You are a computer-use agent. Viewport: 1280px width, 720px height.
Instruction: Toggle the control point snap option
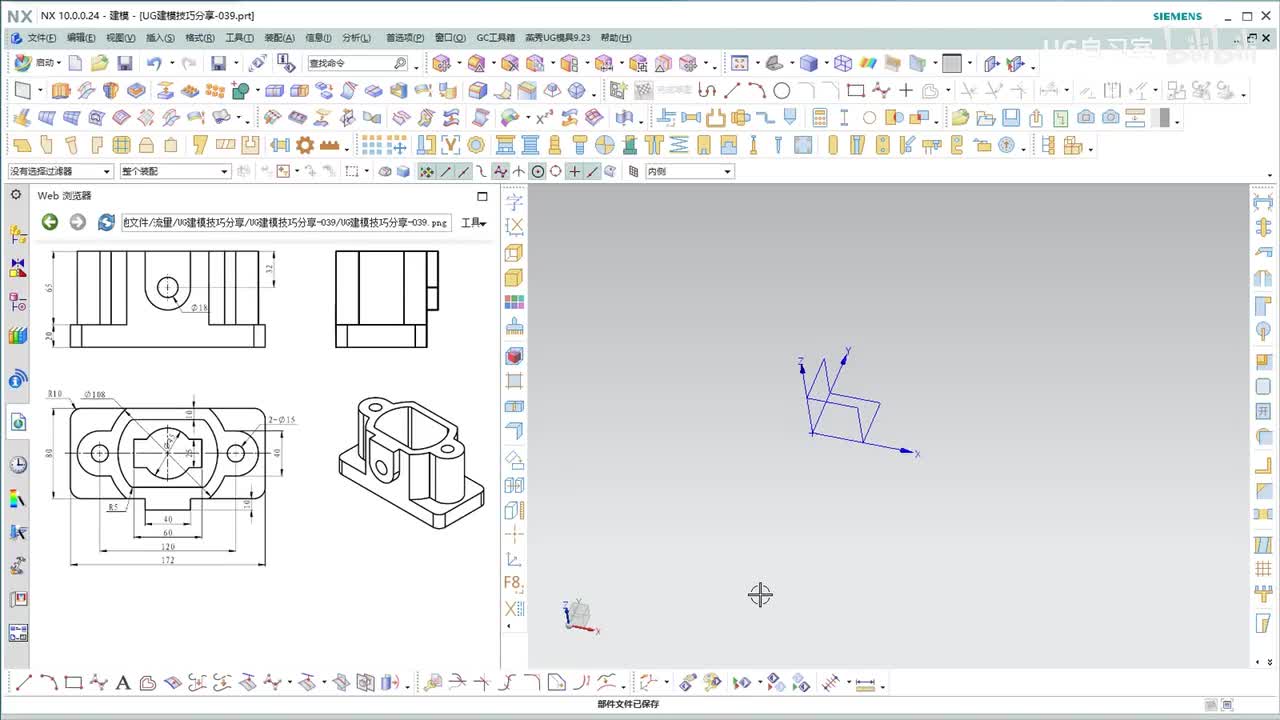pyautogui.click(x=482, y=172)
